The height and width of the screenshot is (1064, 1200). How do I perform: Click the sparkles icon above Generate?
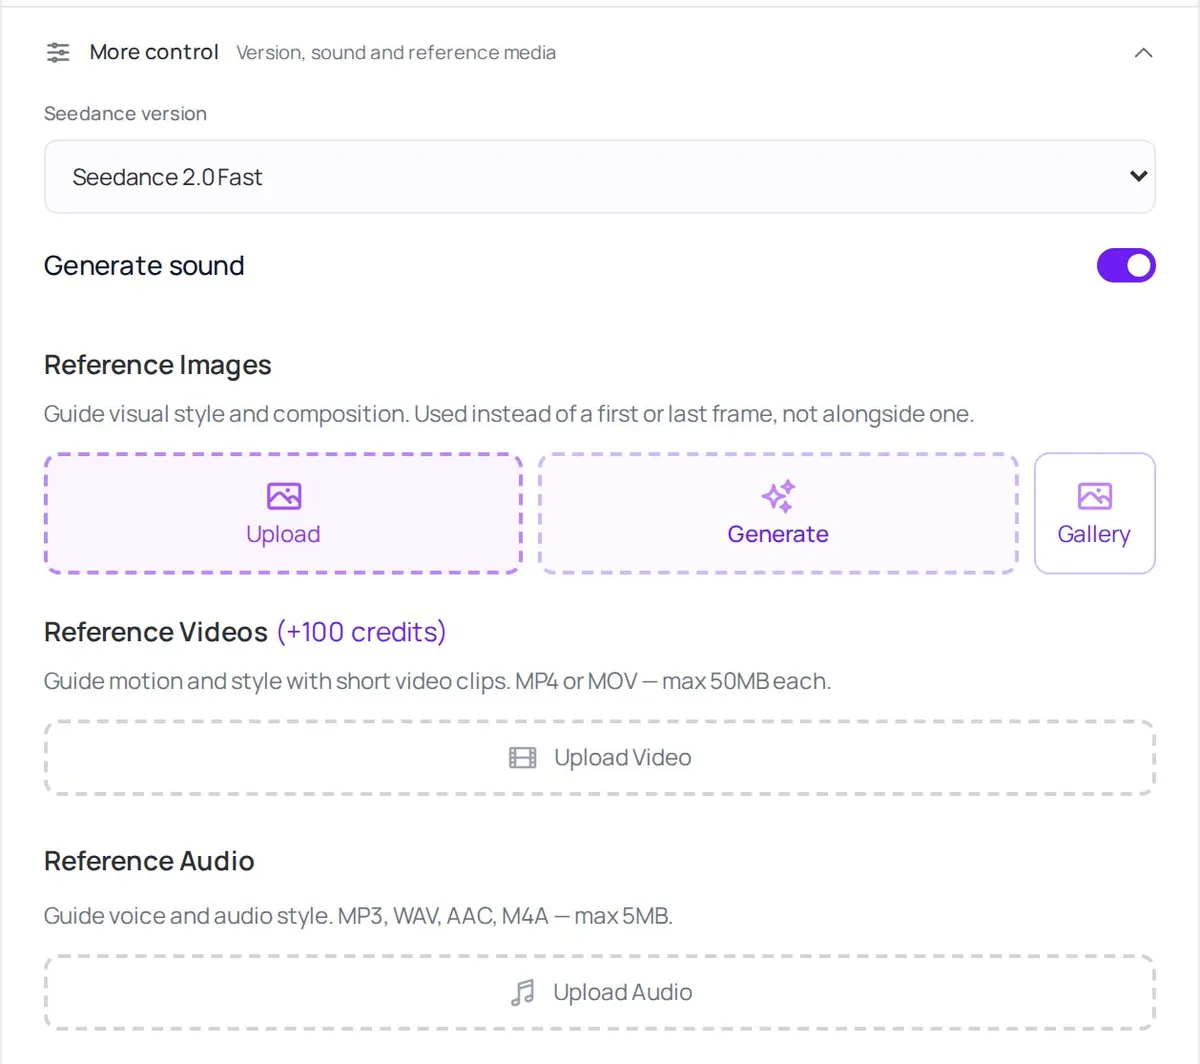point(778,496)
